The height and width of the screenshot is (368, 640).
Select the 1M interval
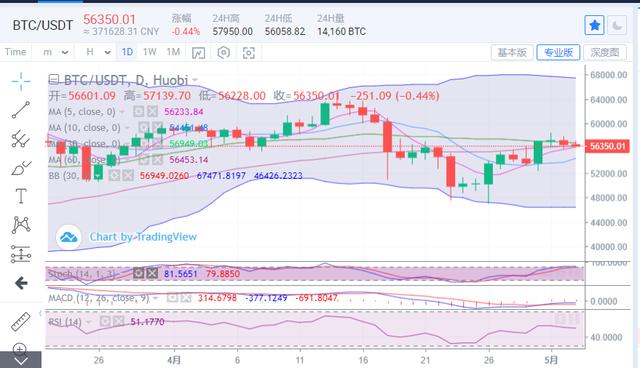pyautogui.click(x=173, y=52)
